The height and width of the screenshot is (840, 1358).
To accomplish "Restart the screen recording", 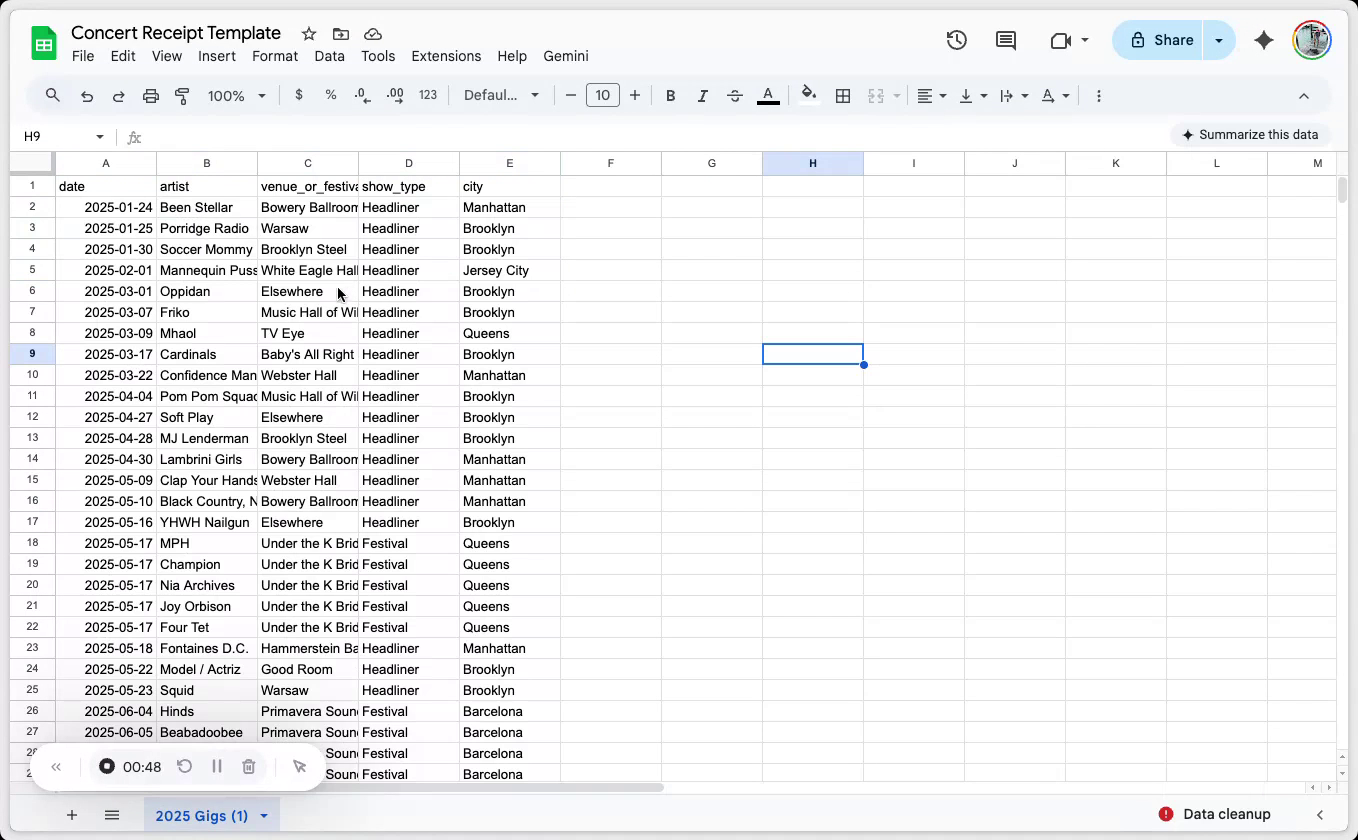I will (185, 767).
